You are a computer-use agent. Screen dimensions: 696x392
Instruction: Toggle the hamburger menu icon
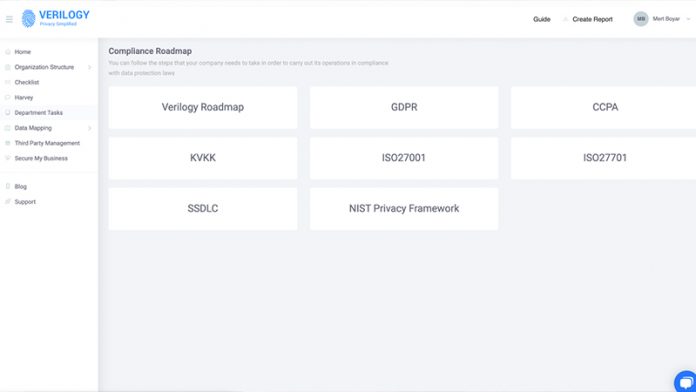pos(9,19)
